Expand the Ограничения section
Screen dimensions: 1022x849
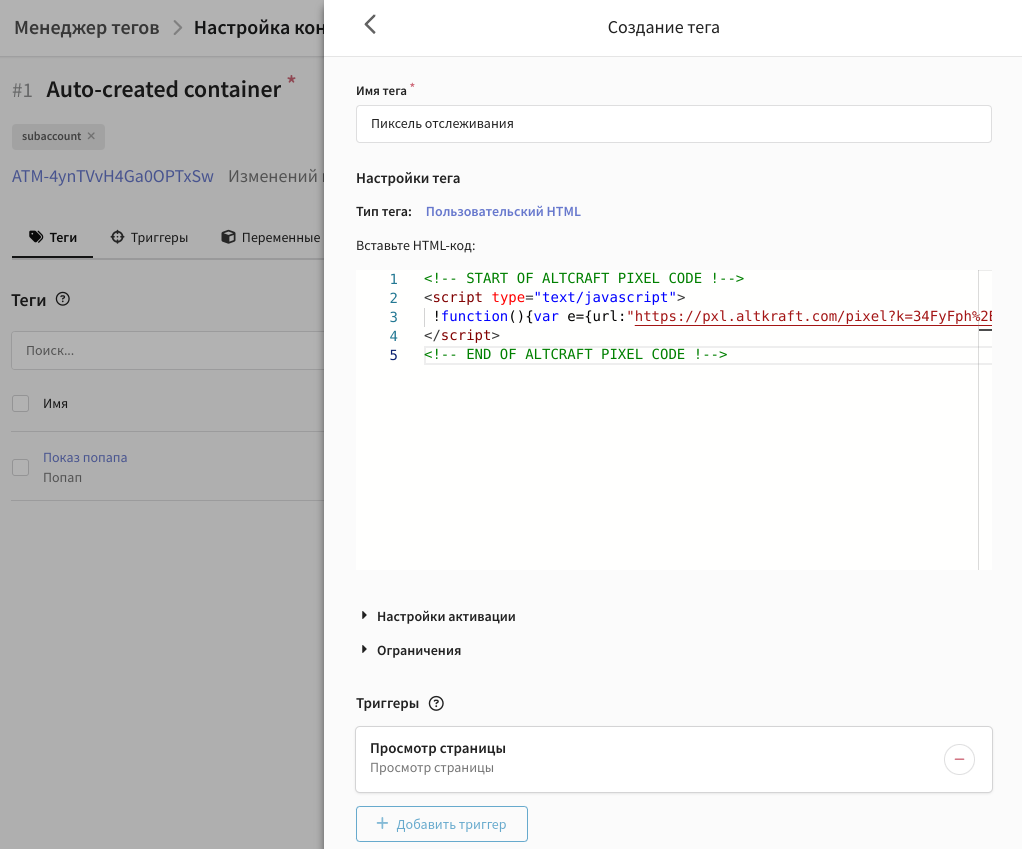click(411, 650)
